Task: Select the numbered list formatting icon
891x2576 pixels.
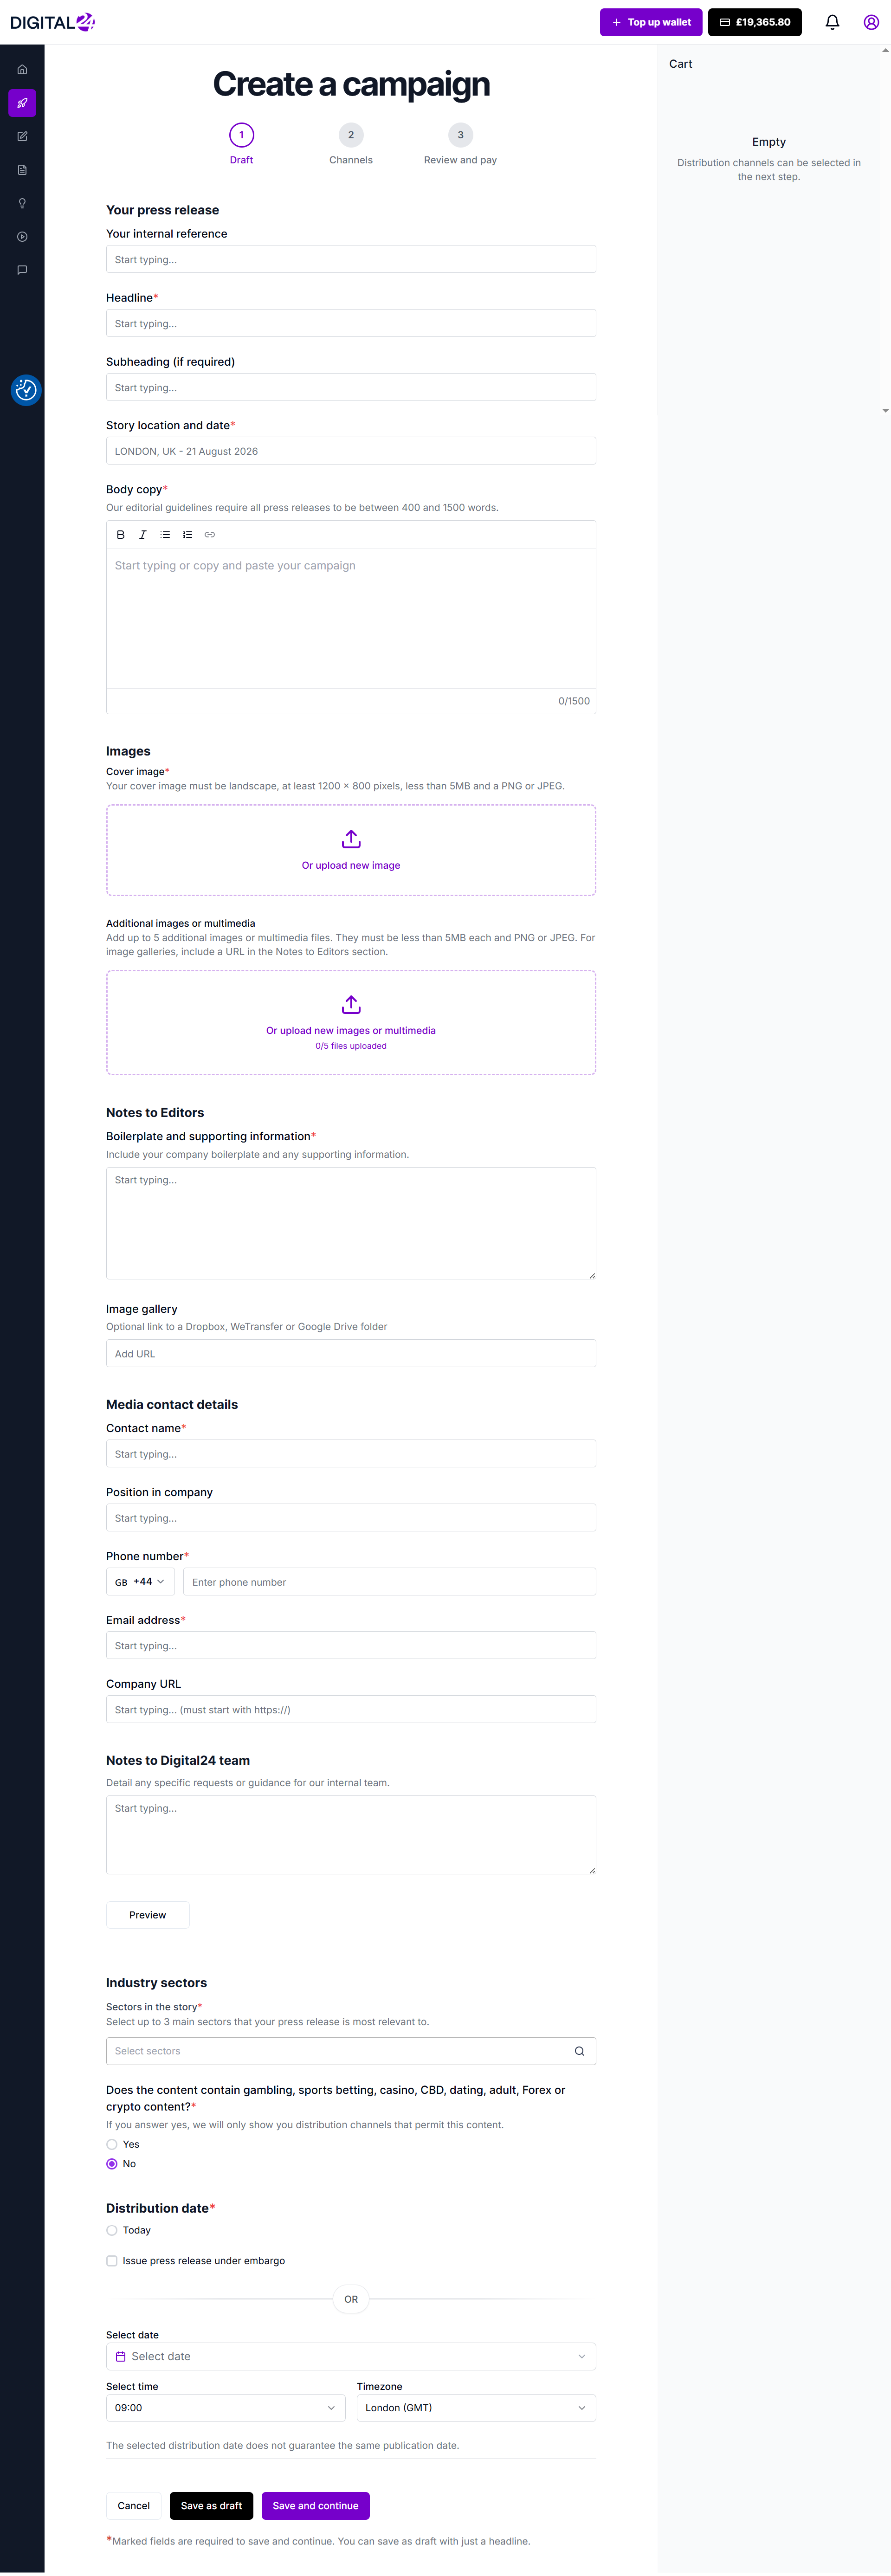Action: coord(187,534)
